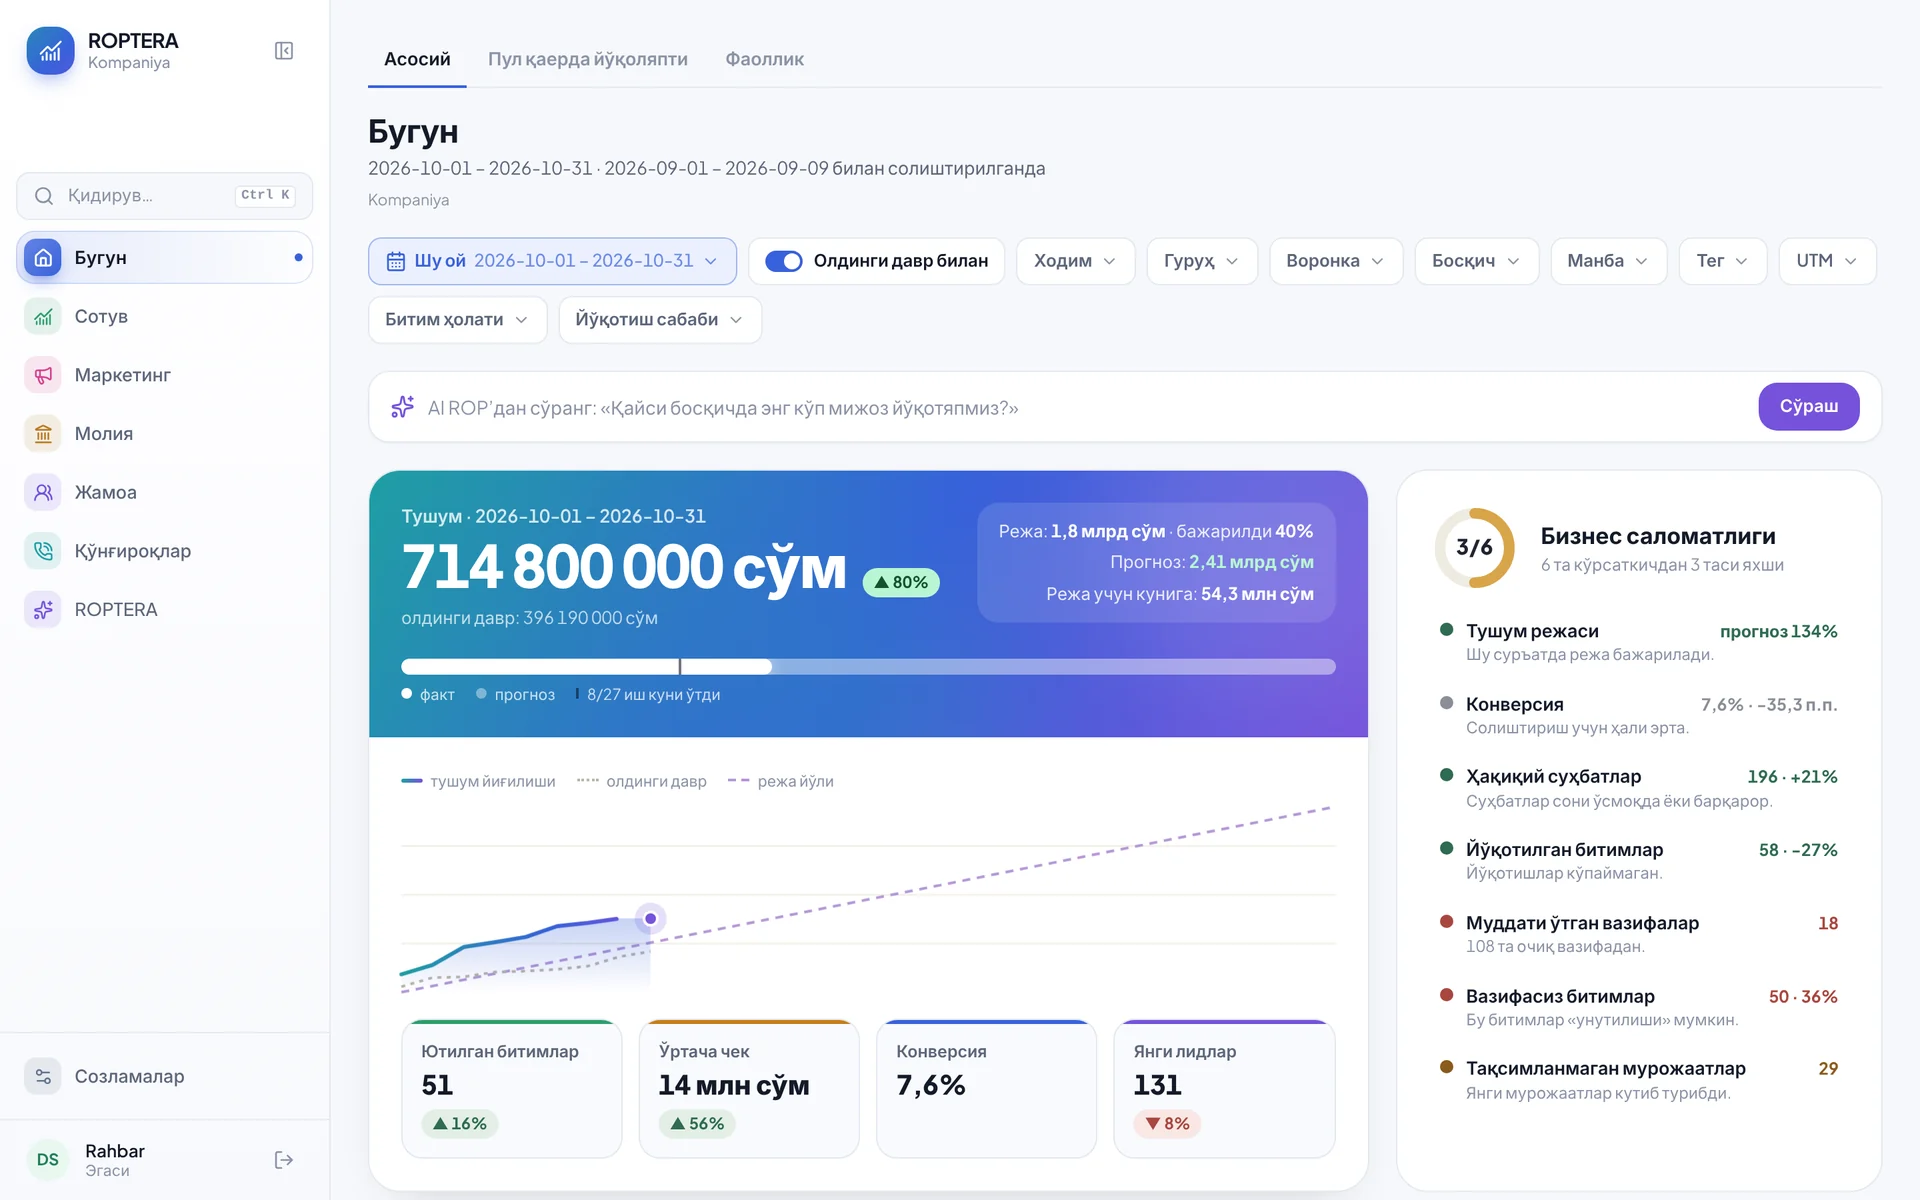Click the 8% down badge under Янги лидлар

(x=1167, y=1124)
